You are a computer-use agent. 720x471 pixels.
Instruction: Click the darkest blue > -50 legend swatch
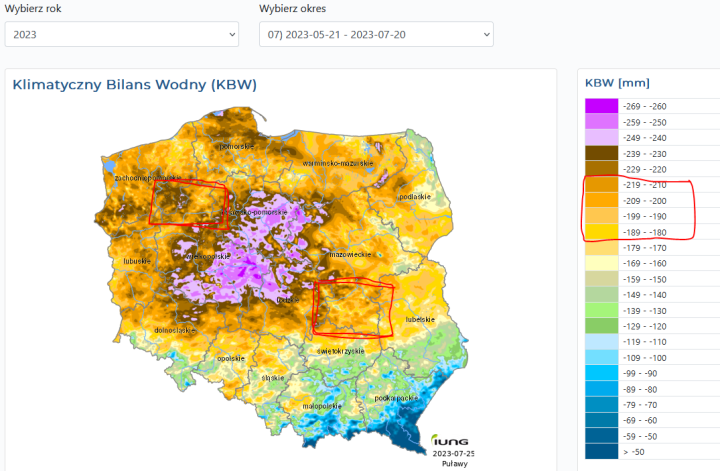[601, 452]
